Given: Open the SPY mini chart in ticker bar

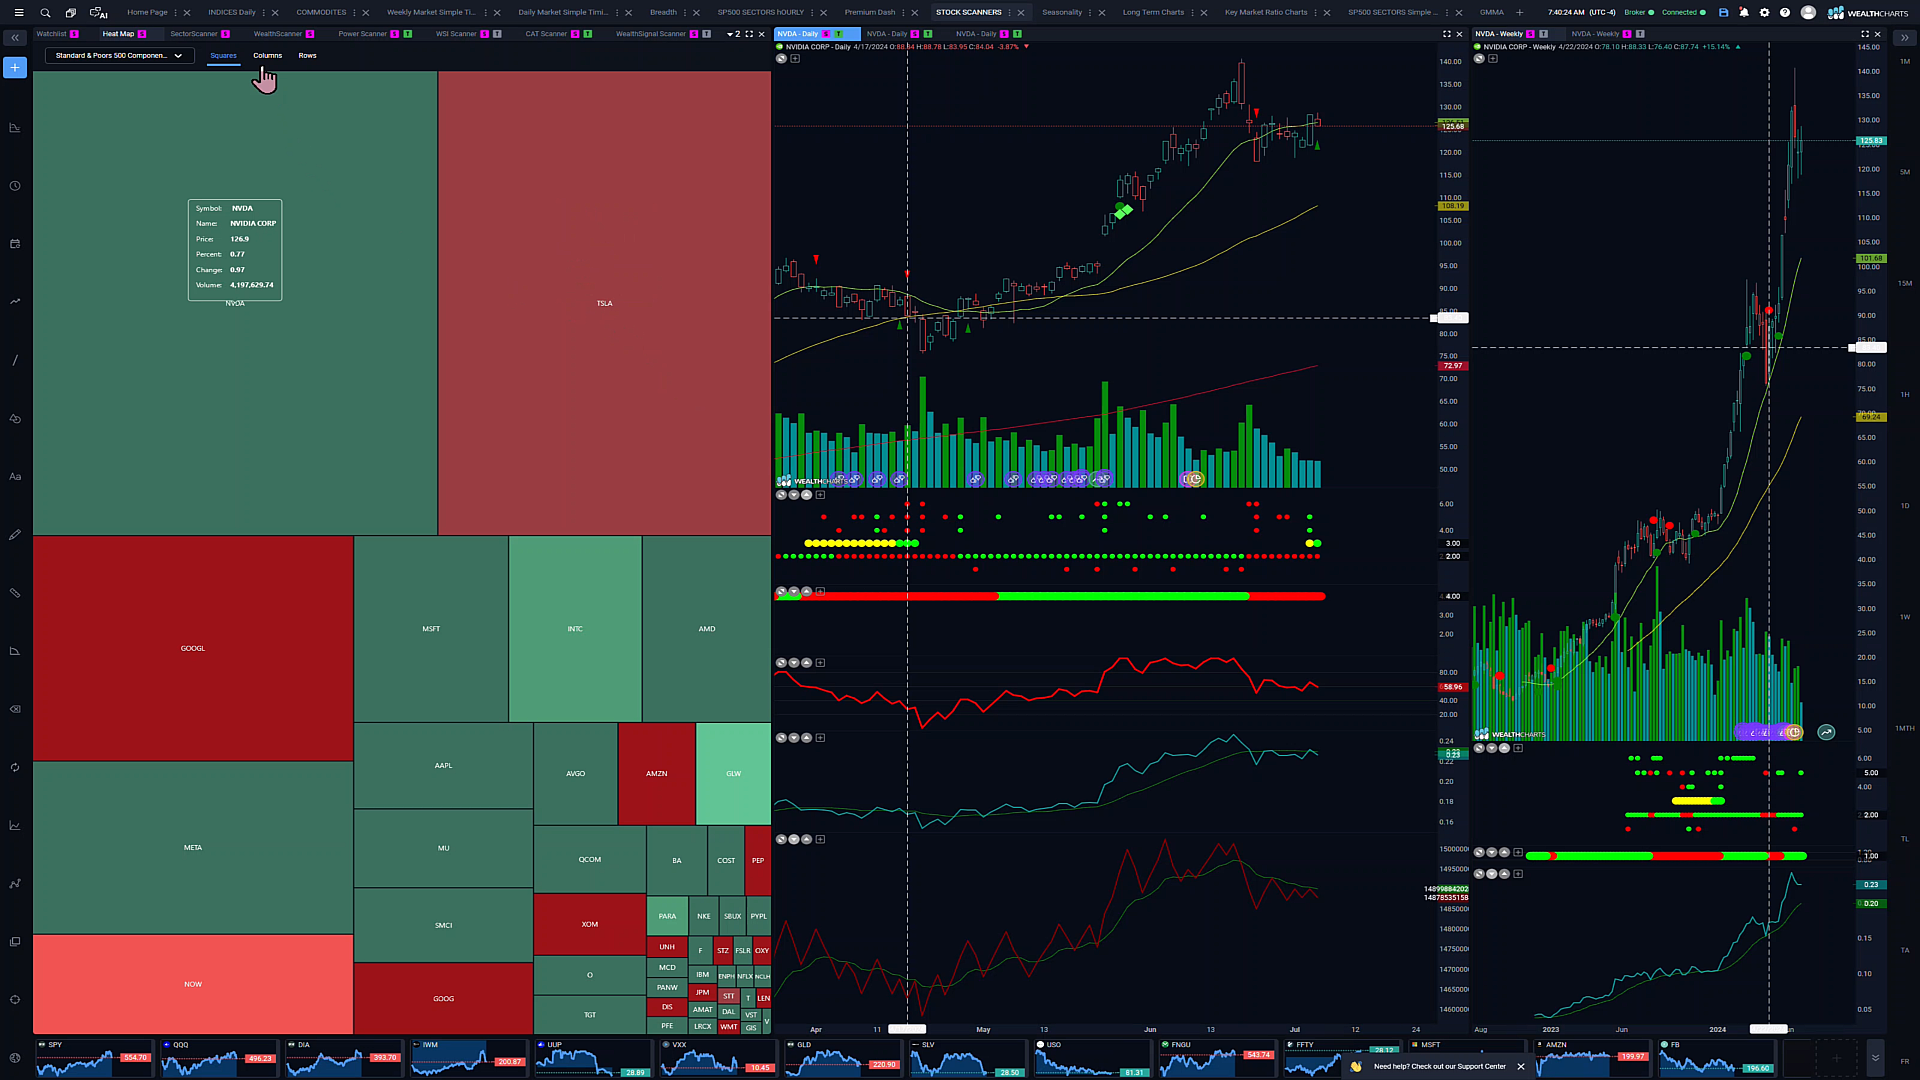Looking at the screenshot, I should (94, 1057).
